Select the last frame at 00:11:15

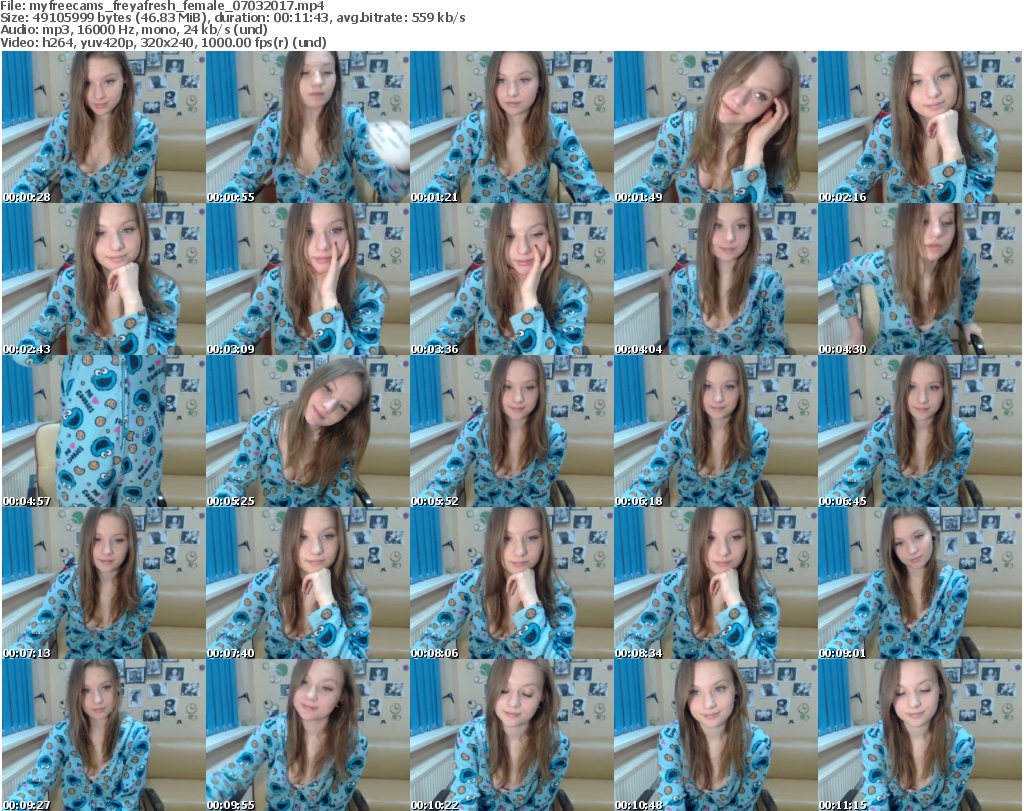[x=920, y=735]
